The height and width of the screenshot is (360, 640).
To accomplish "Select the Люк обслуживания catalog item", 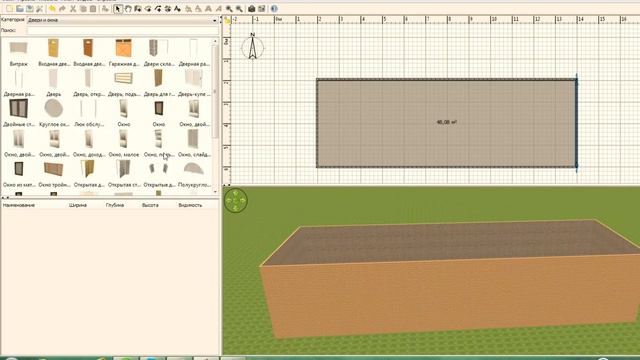I will click(x=89, y=113).
